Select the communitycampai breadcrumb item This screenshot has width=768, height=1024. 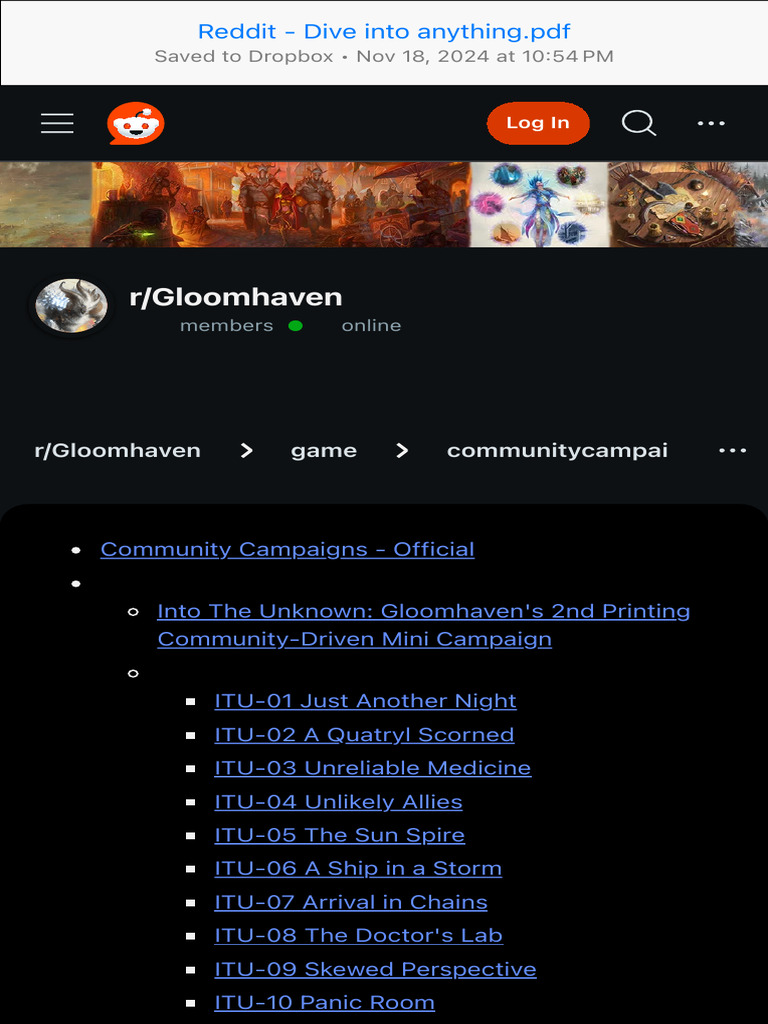557,451
